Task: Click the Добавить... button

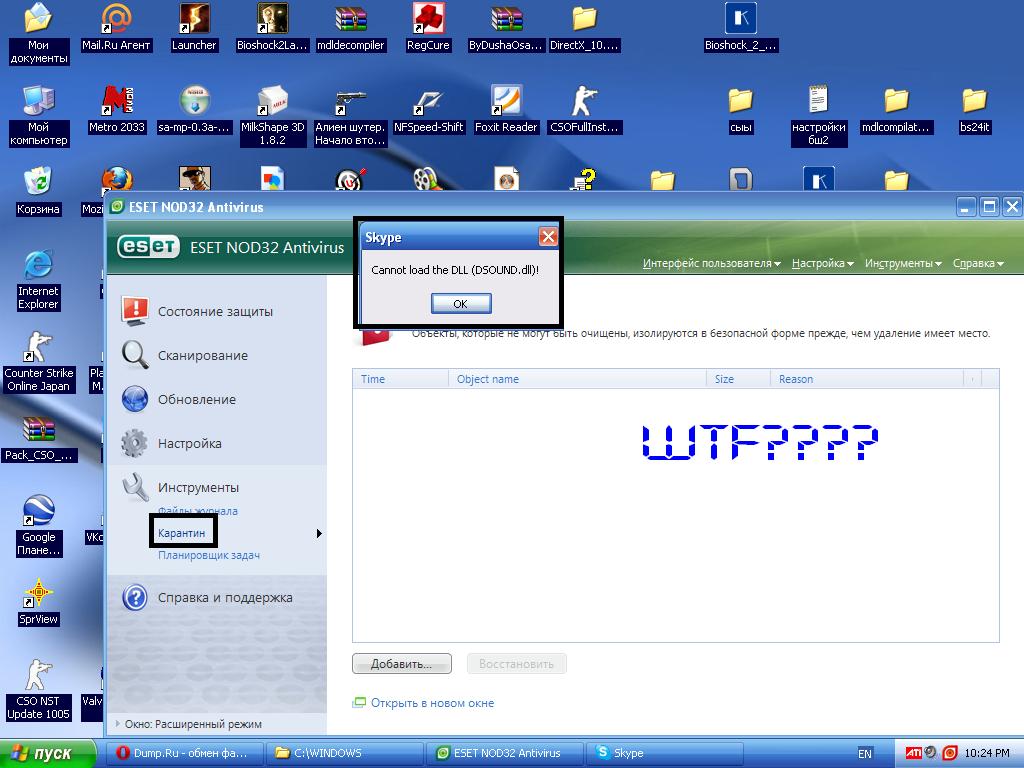Action: (x=402, y=664)
